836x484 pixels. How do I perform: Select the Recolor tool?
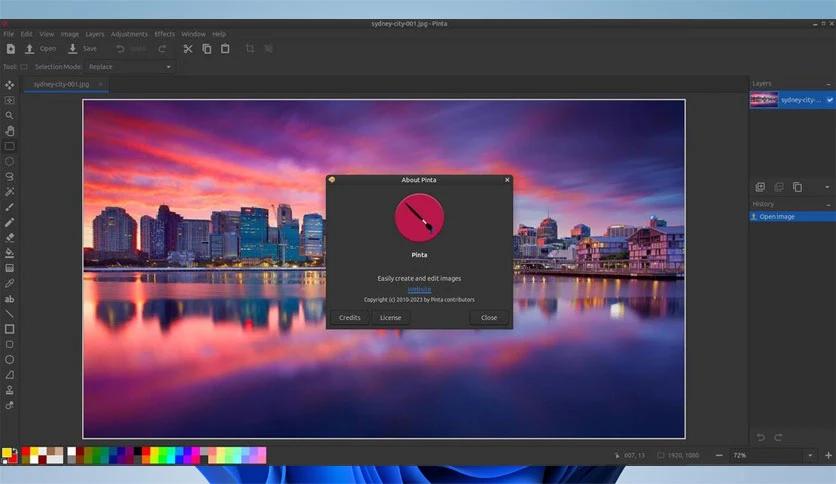coord(10,405)
